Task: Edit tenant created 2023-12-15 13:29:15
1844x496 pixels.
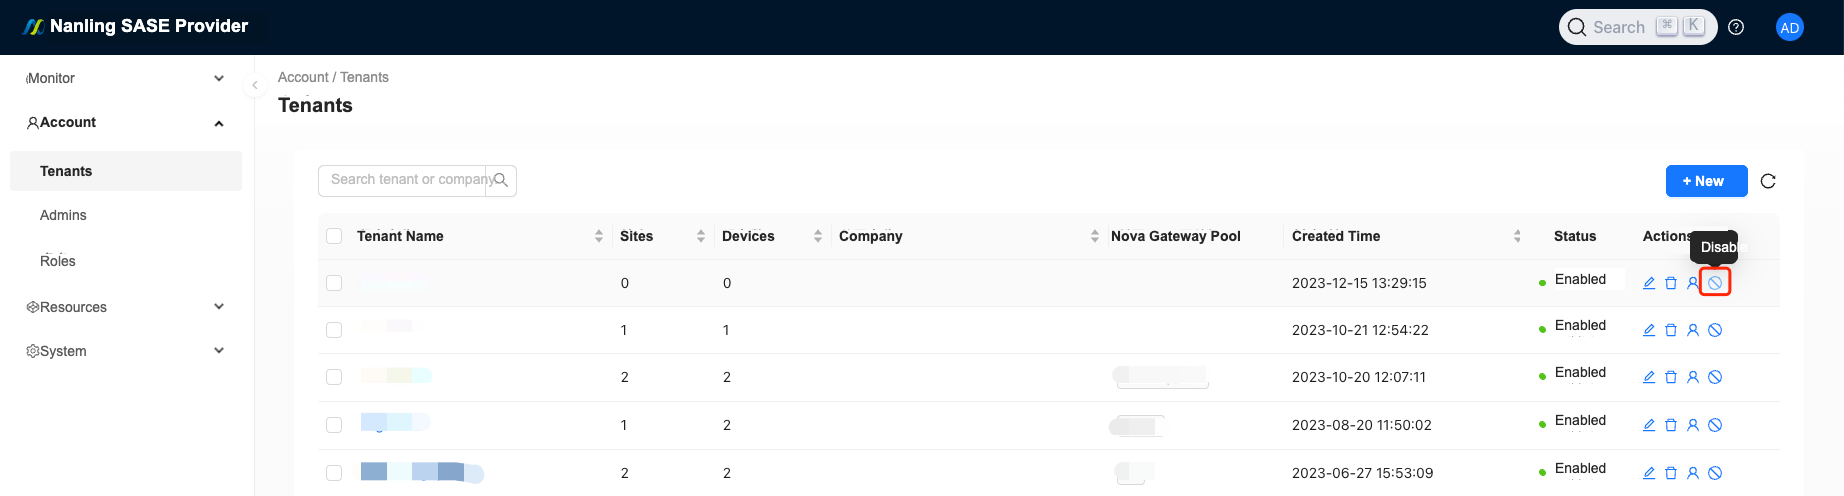Action: (1649, 283)
